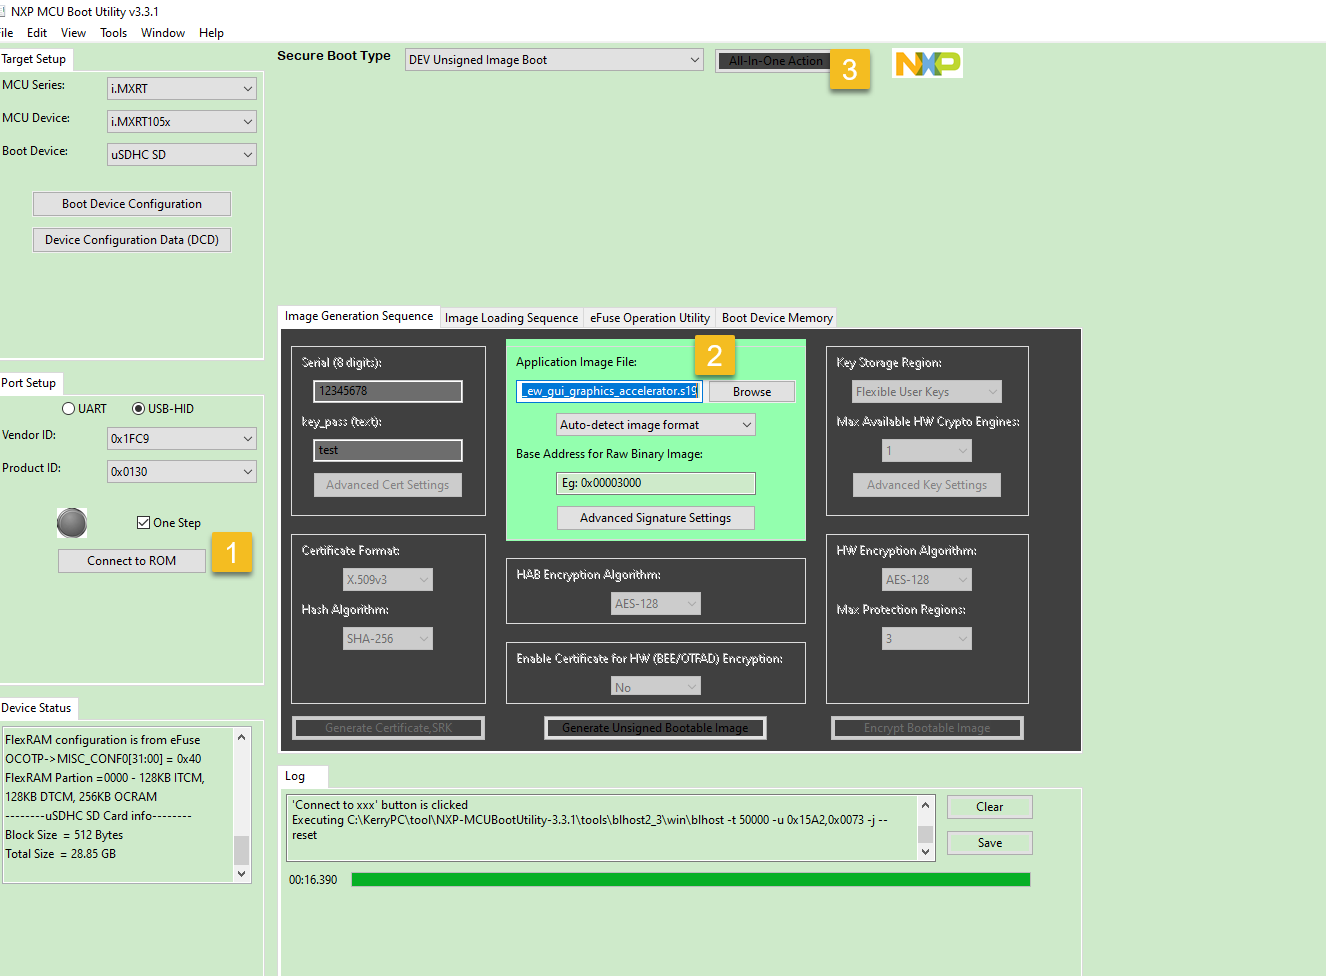Select the Image Generation Sequence tab
This screenshot has height=976, width=1326.
tap(359, 316)
